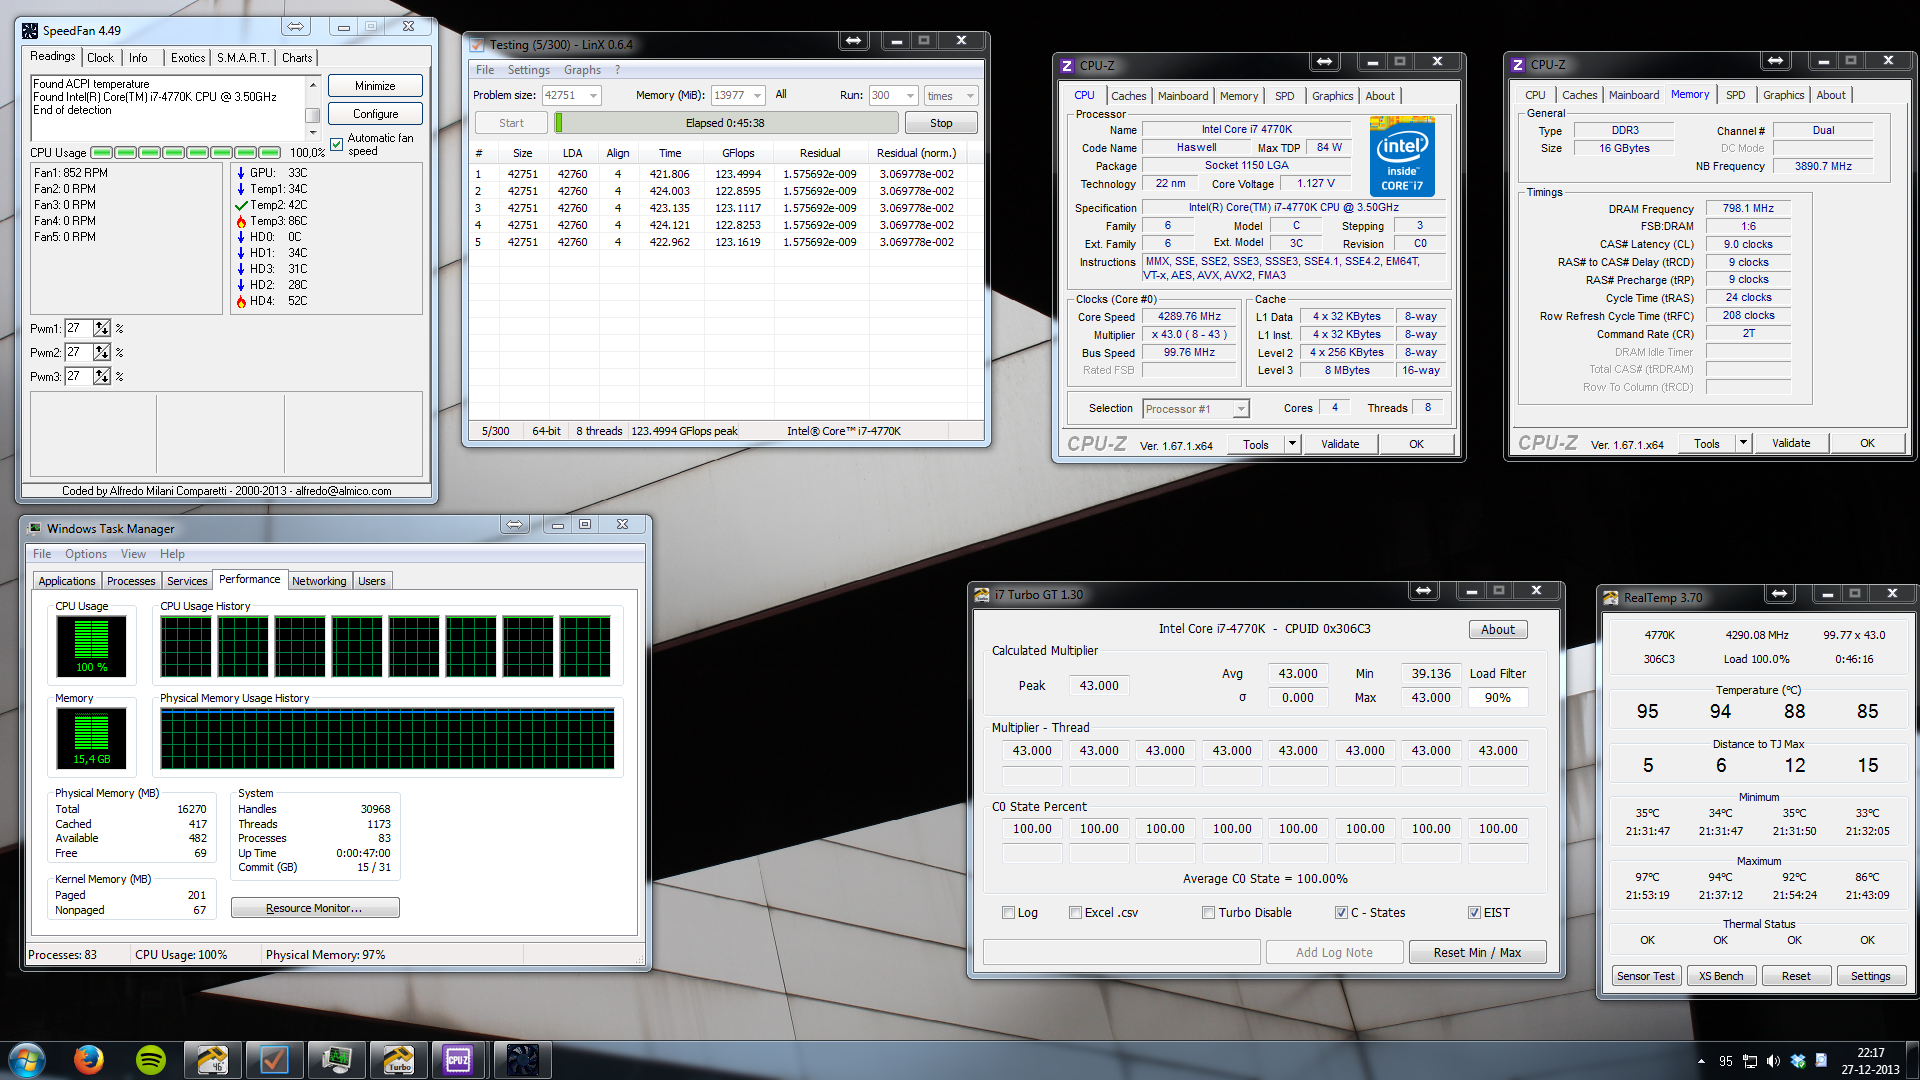The width and height of the screenshot is (1920, 1080).
Task: Enable the Log checkbox in i7 Turbo
Action: (1009, 913)
